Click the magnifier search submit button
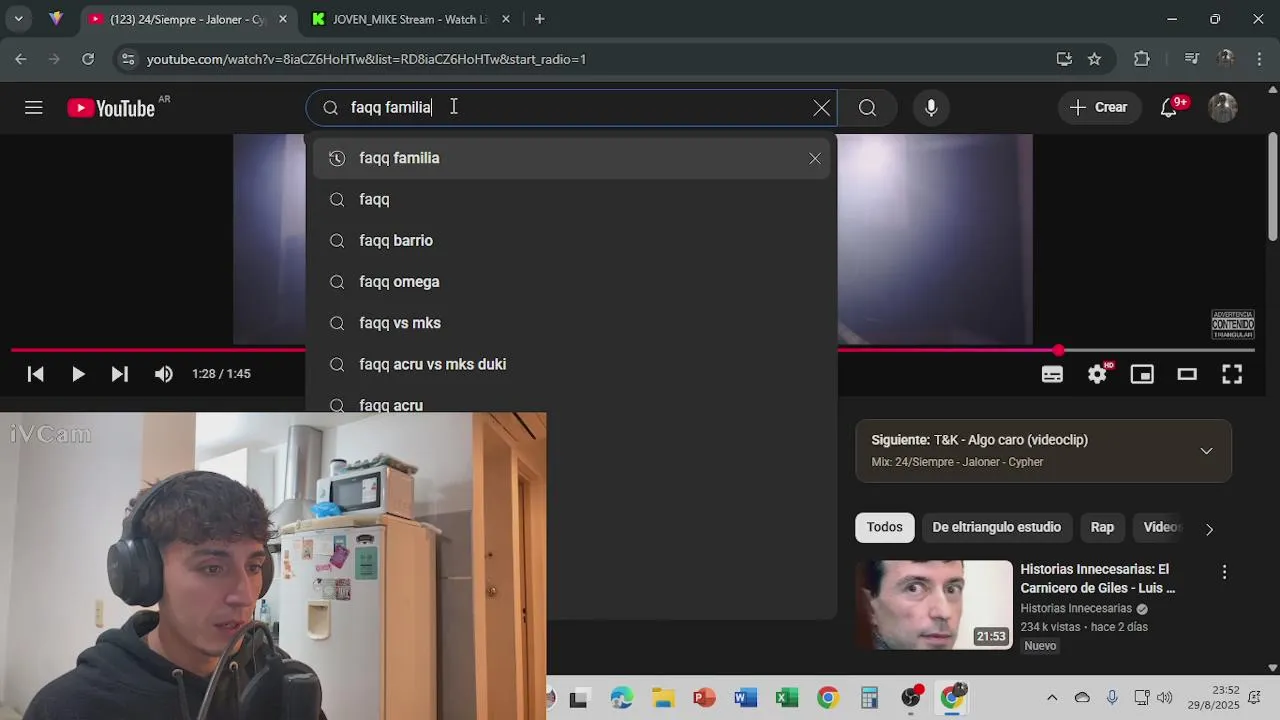The height and width of the screenshot is (720, 1280). 867,108
